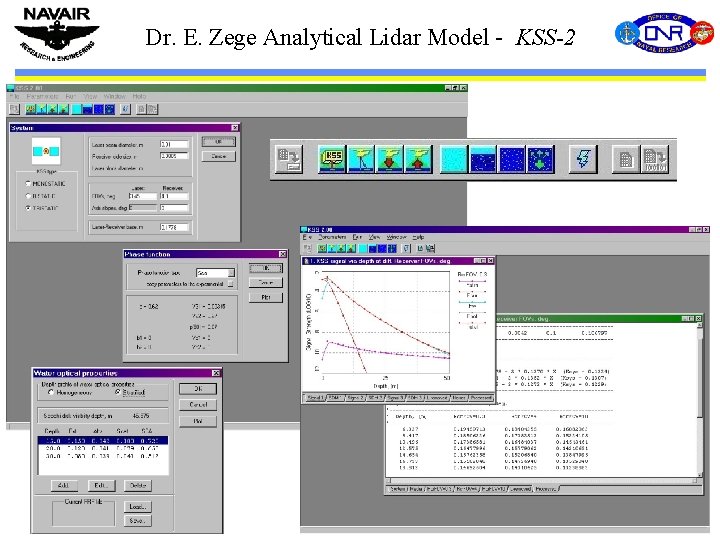The width and height of the screenshot is (720, 540).
Task: Toggle the key parameters checkbox in Phase function
Action: (231, 284)
